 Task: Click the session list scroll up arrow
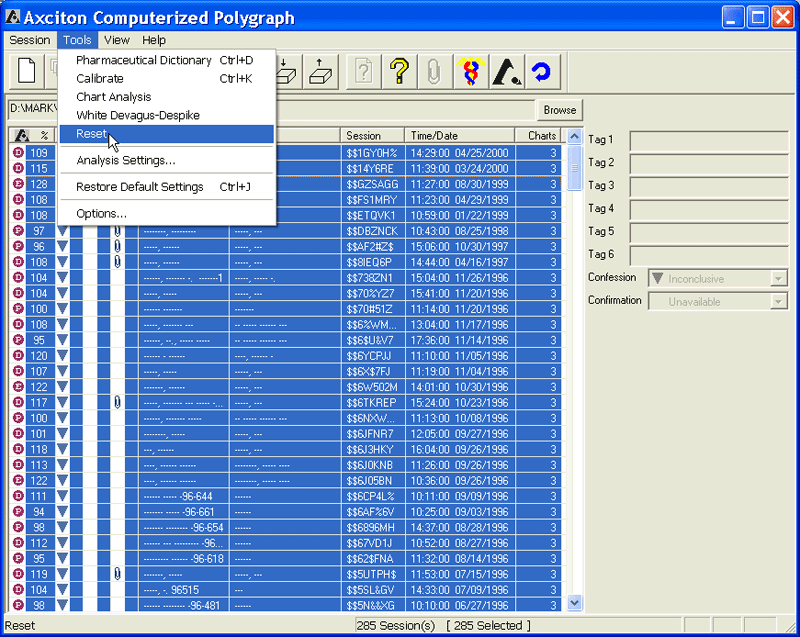coord(574,137)
